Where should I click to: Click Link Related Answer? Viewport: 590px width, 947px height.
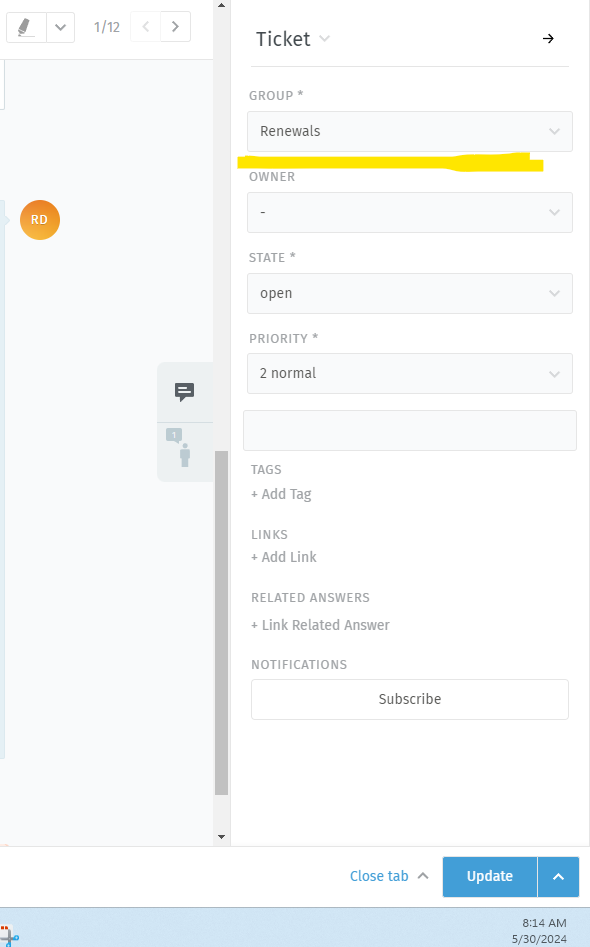(320, 625)
